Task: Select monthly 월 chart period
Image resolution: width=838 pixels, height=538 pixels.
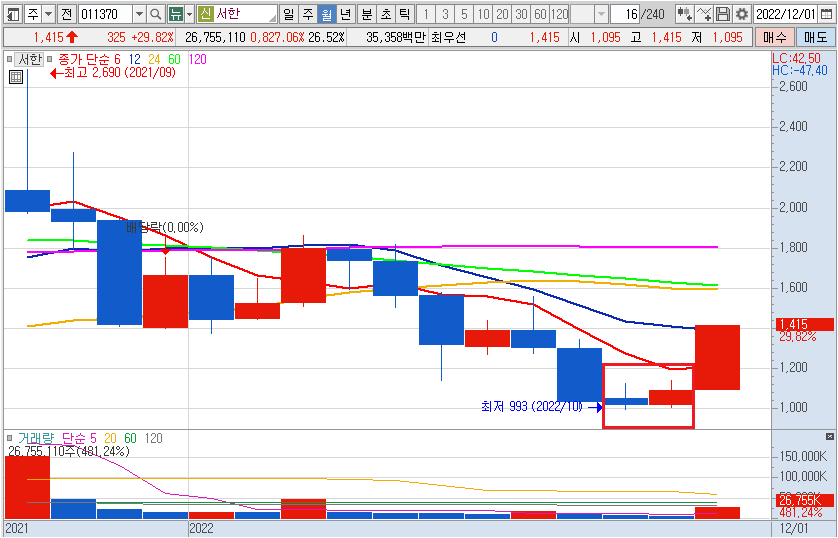Action: tap(327, 14)
